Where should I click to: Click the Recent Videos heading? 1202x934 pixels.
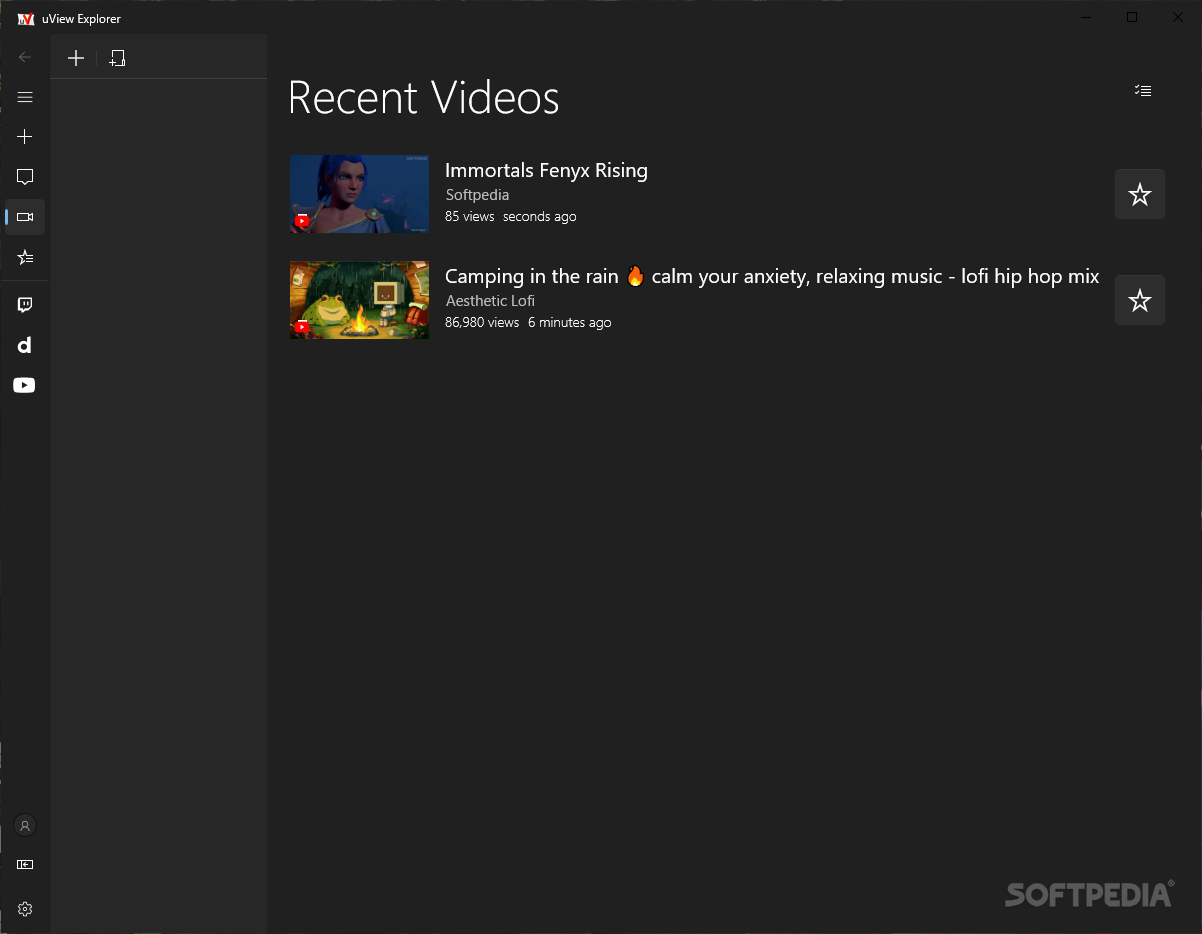click(424, 98)
